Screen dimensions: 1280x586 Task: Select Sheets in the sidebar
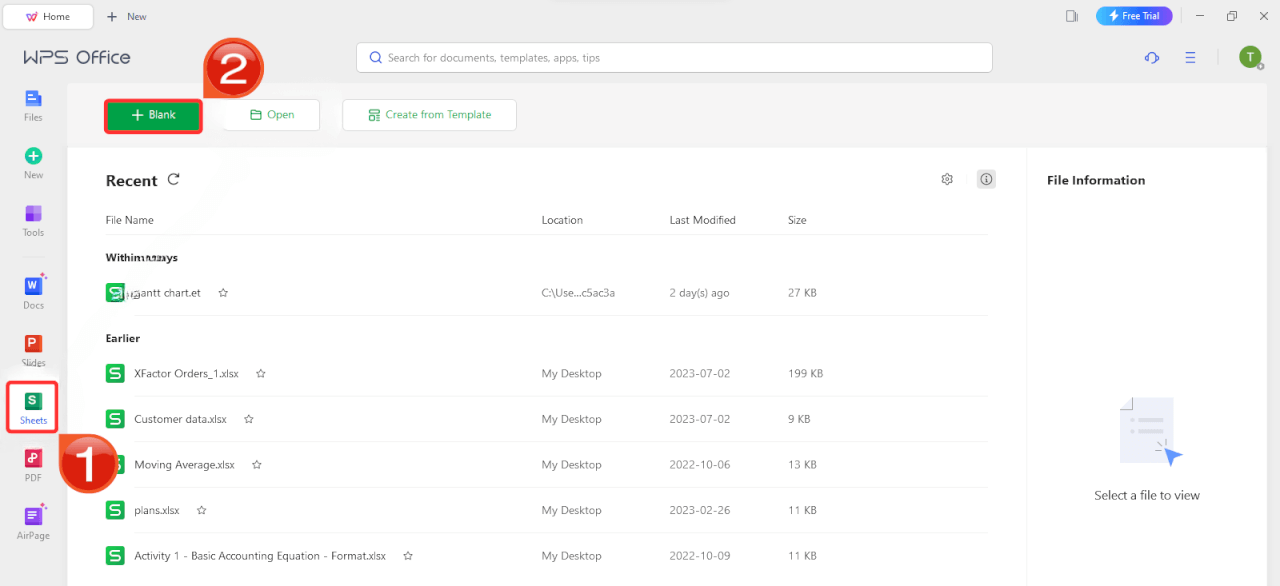click(33, 408)
